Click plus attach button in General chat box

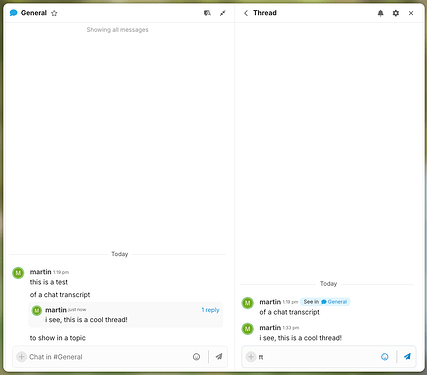point(21,357)
